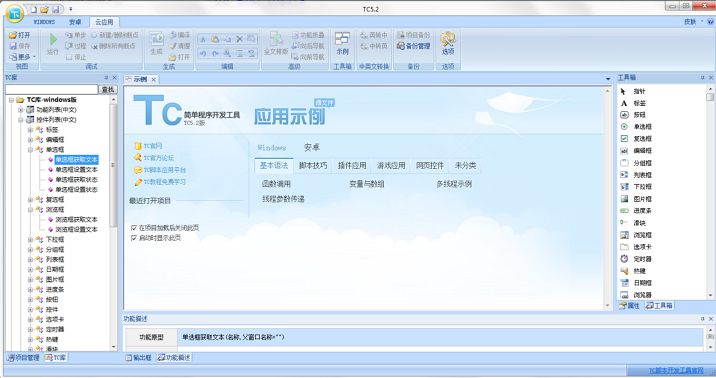Select the 云应用 ribbon tab
The height and width of the screenshot is (378, 716).
click(104, 22)
